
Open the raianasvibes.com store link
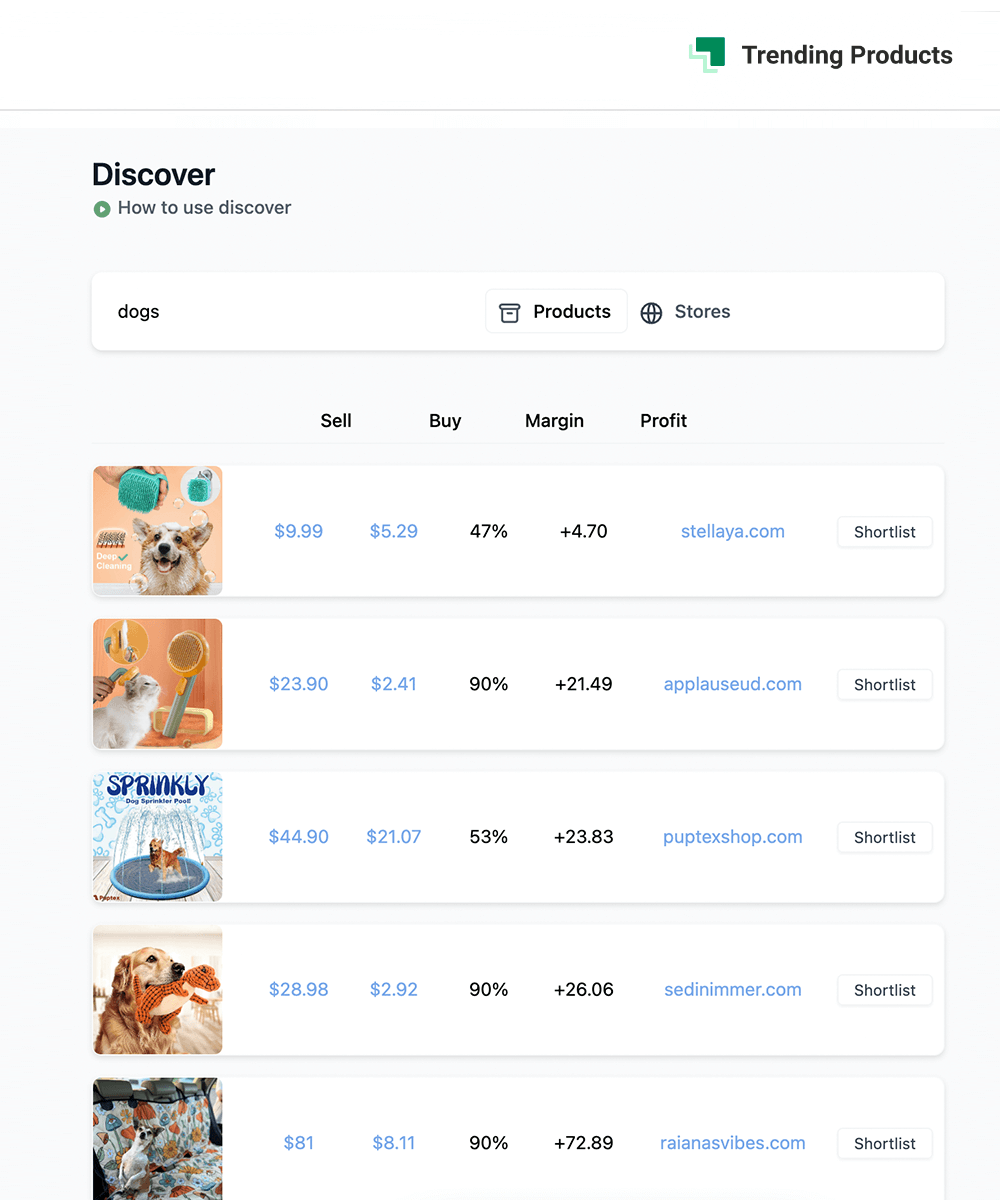click(x=732, y=1143)
